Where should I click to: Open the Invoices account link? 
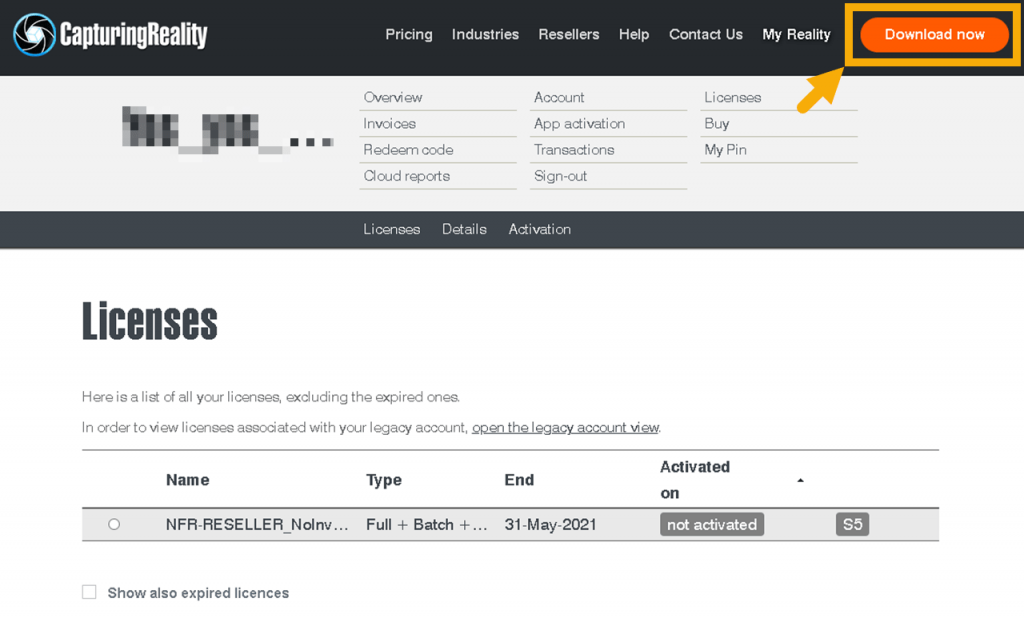tap(389, 123)
